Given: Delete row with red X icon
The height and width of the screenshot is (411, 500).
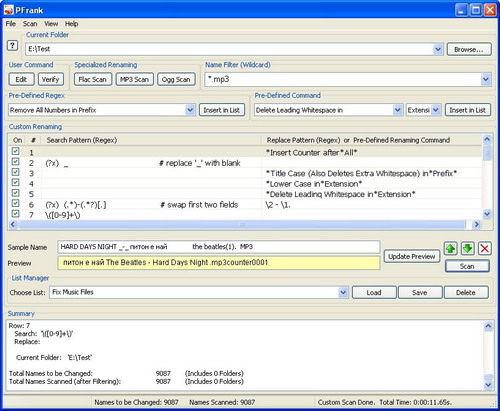Looking at the screenshot, I should point(485,248).
